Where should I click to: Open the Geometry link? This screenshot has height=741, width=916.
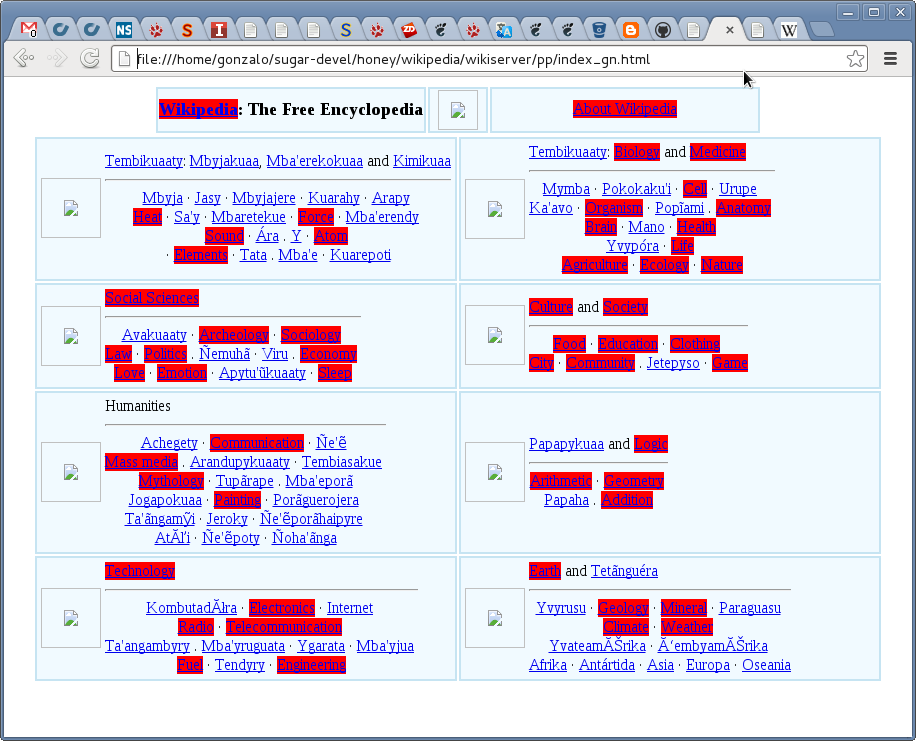634,481
